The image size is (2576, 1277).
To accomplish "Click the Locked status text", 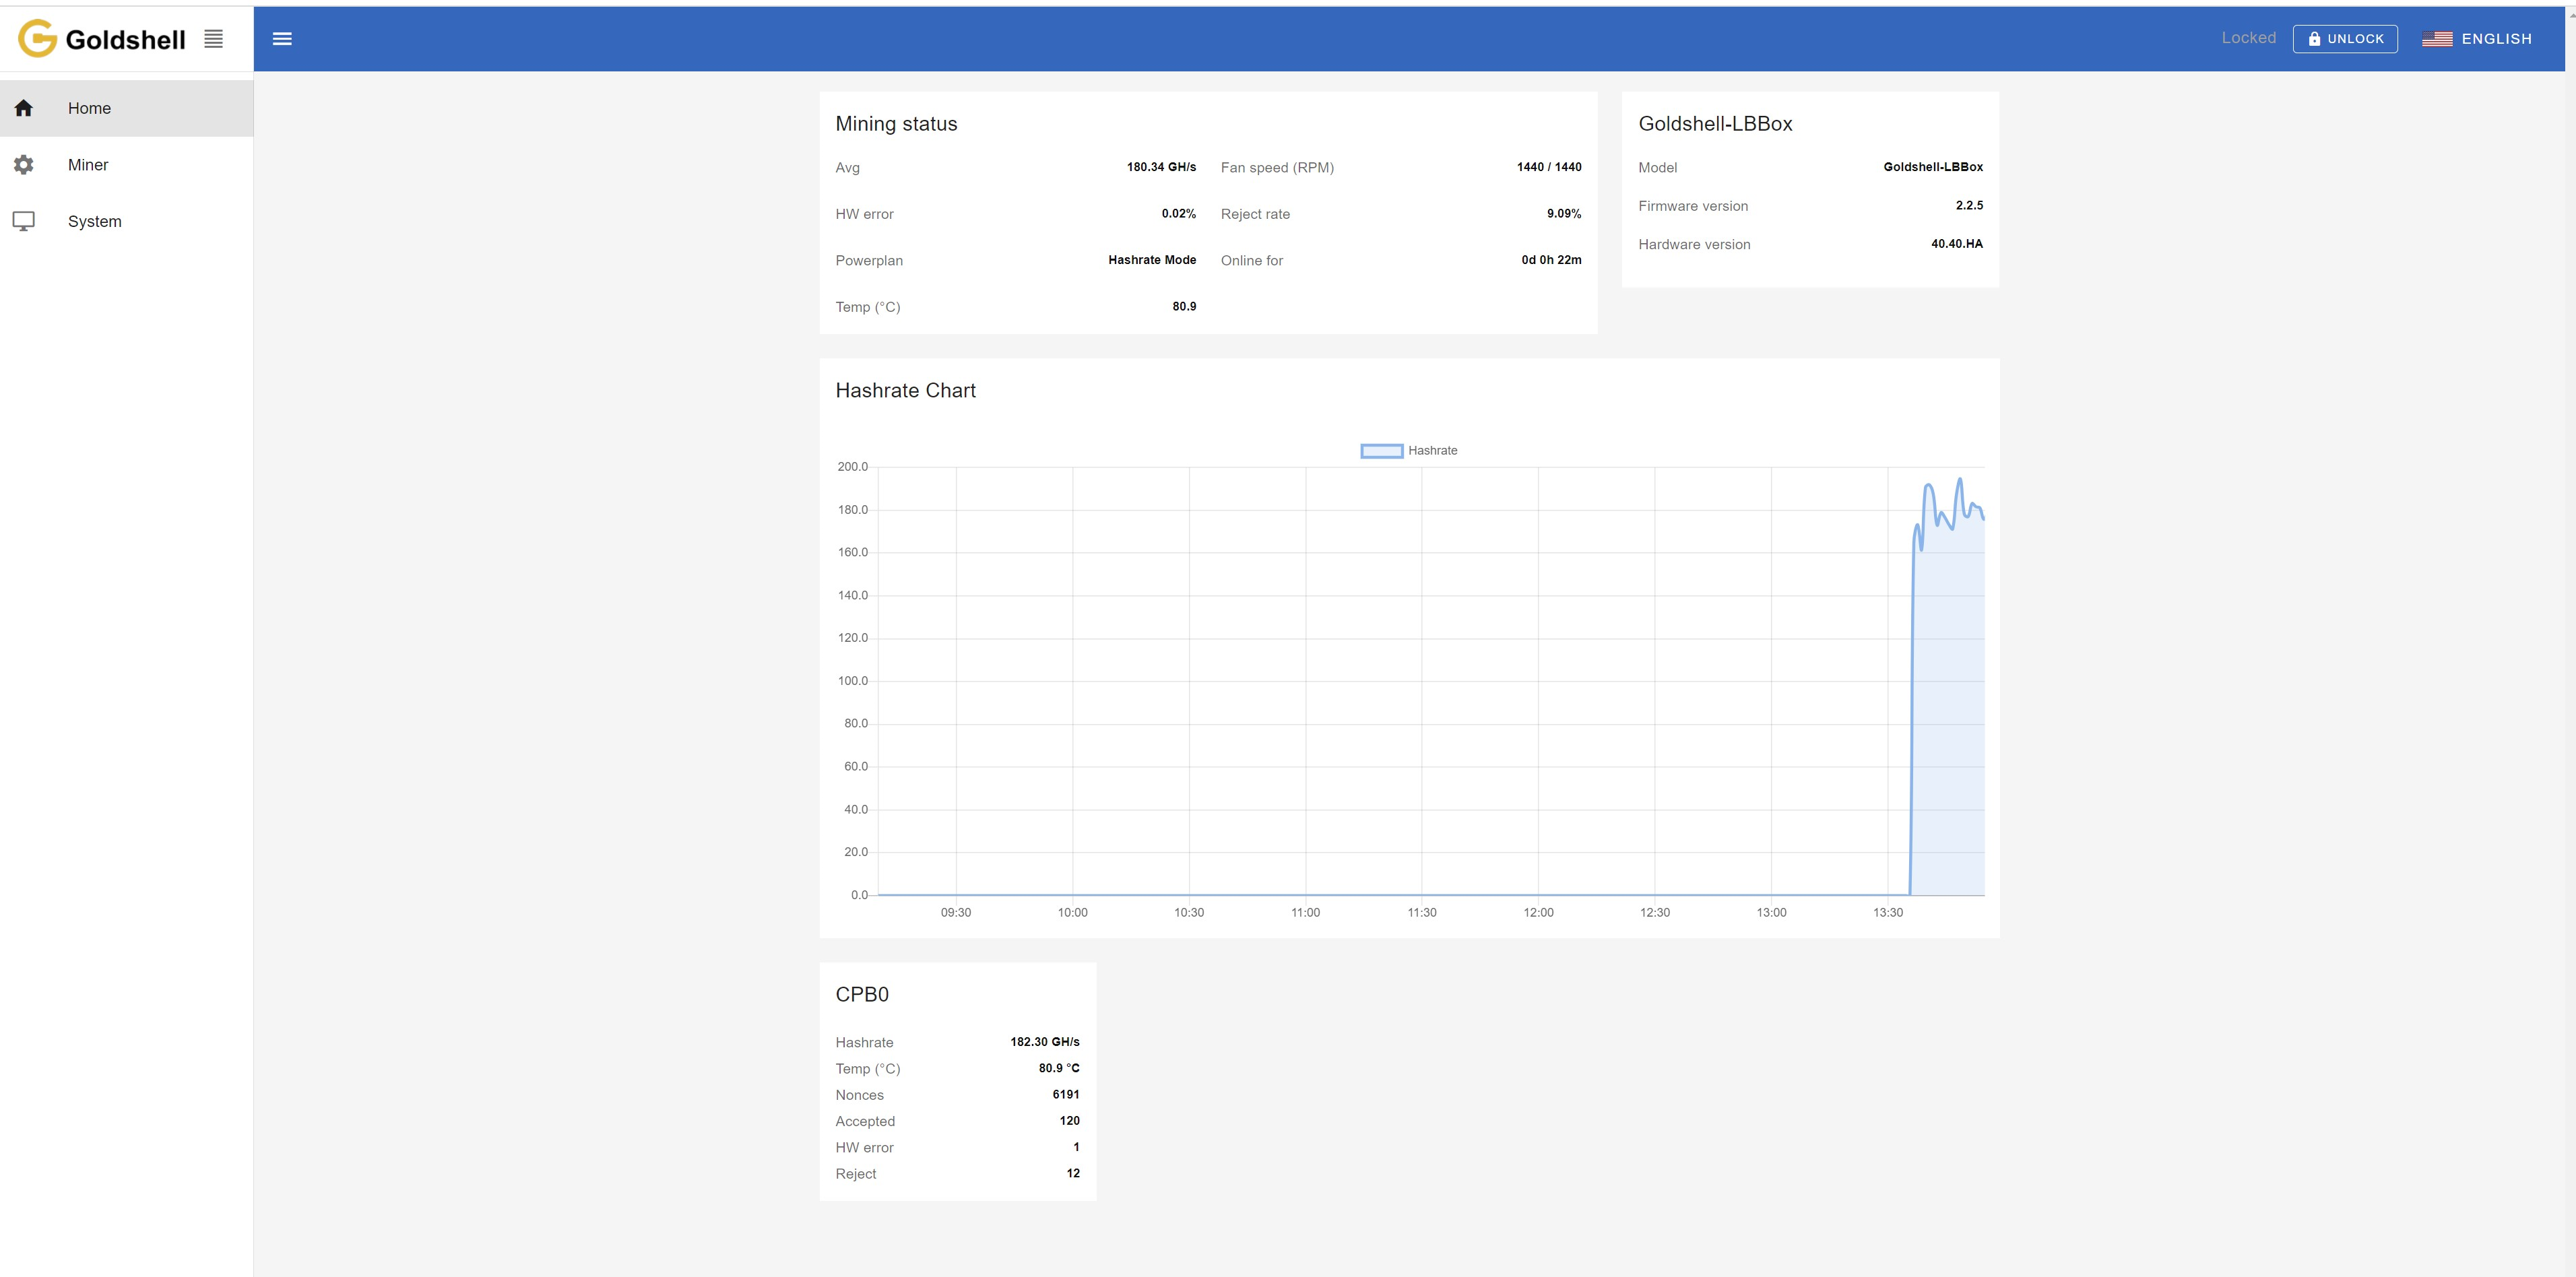I will pyautogui.click(x=2249, y=38).
